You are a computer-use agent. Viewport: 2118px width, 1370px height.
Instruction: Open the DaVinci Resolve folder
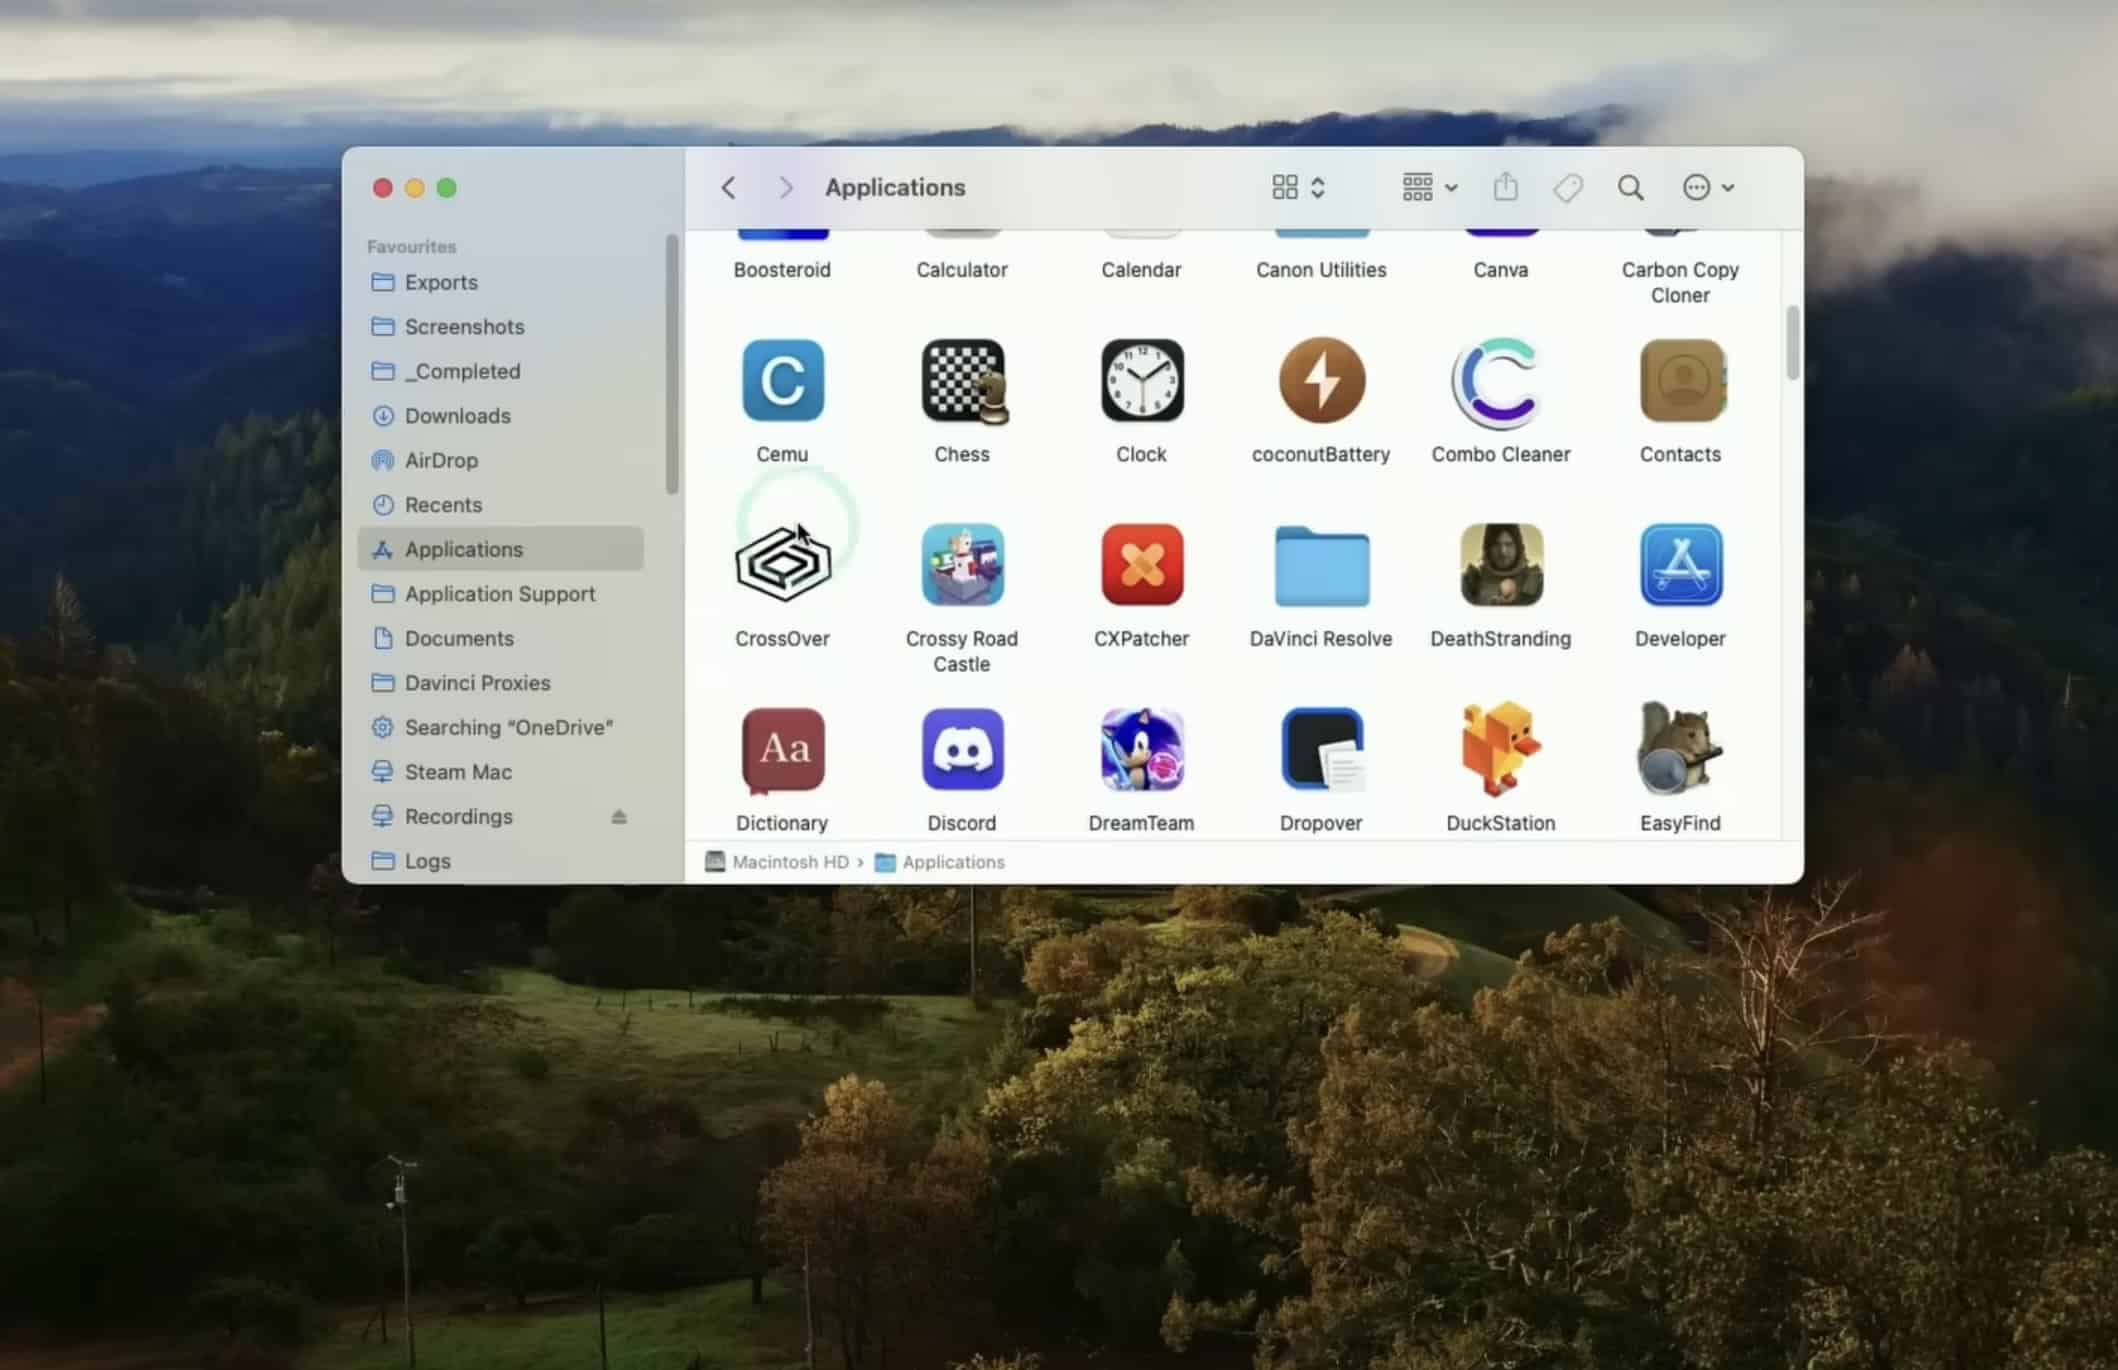click(x=1321, y=566)
